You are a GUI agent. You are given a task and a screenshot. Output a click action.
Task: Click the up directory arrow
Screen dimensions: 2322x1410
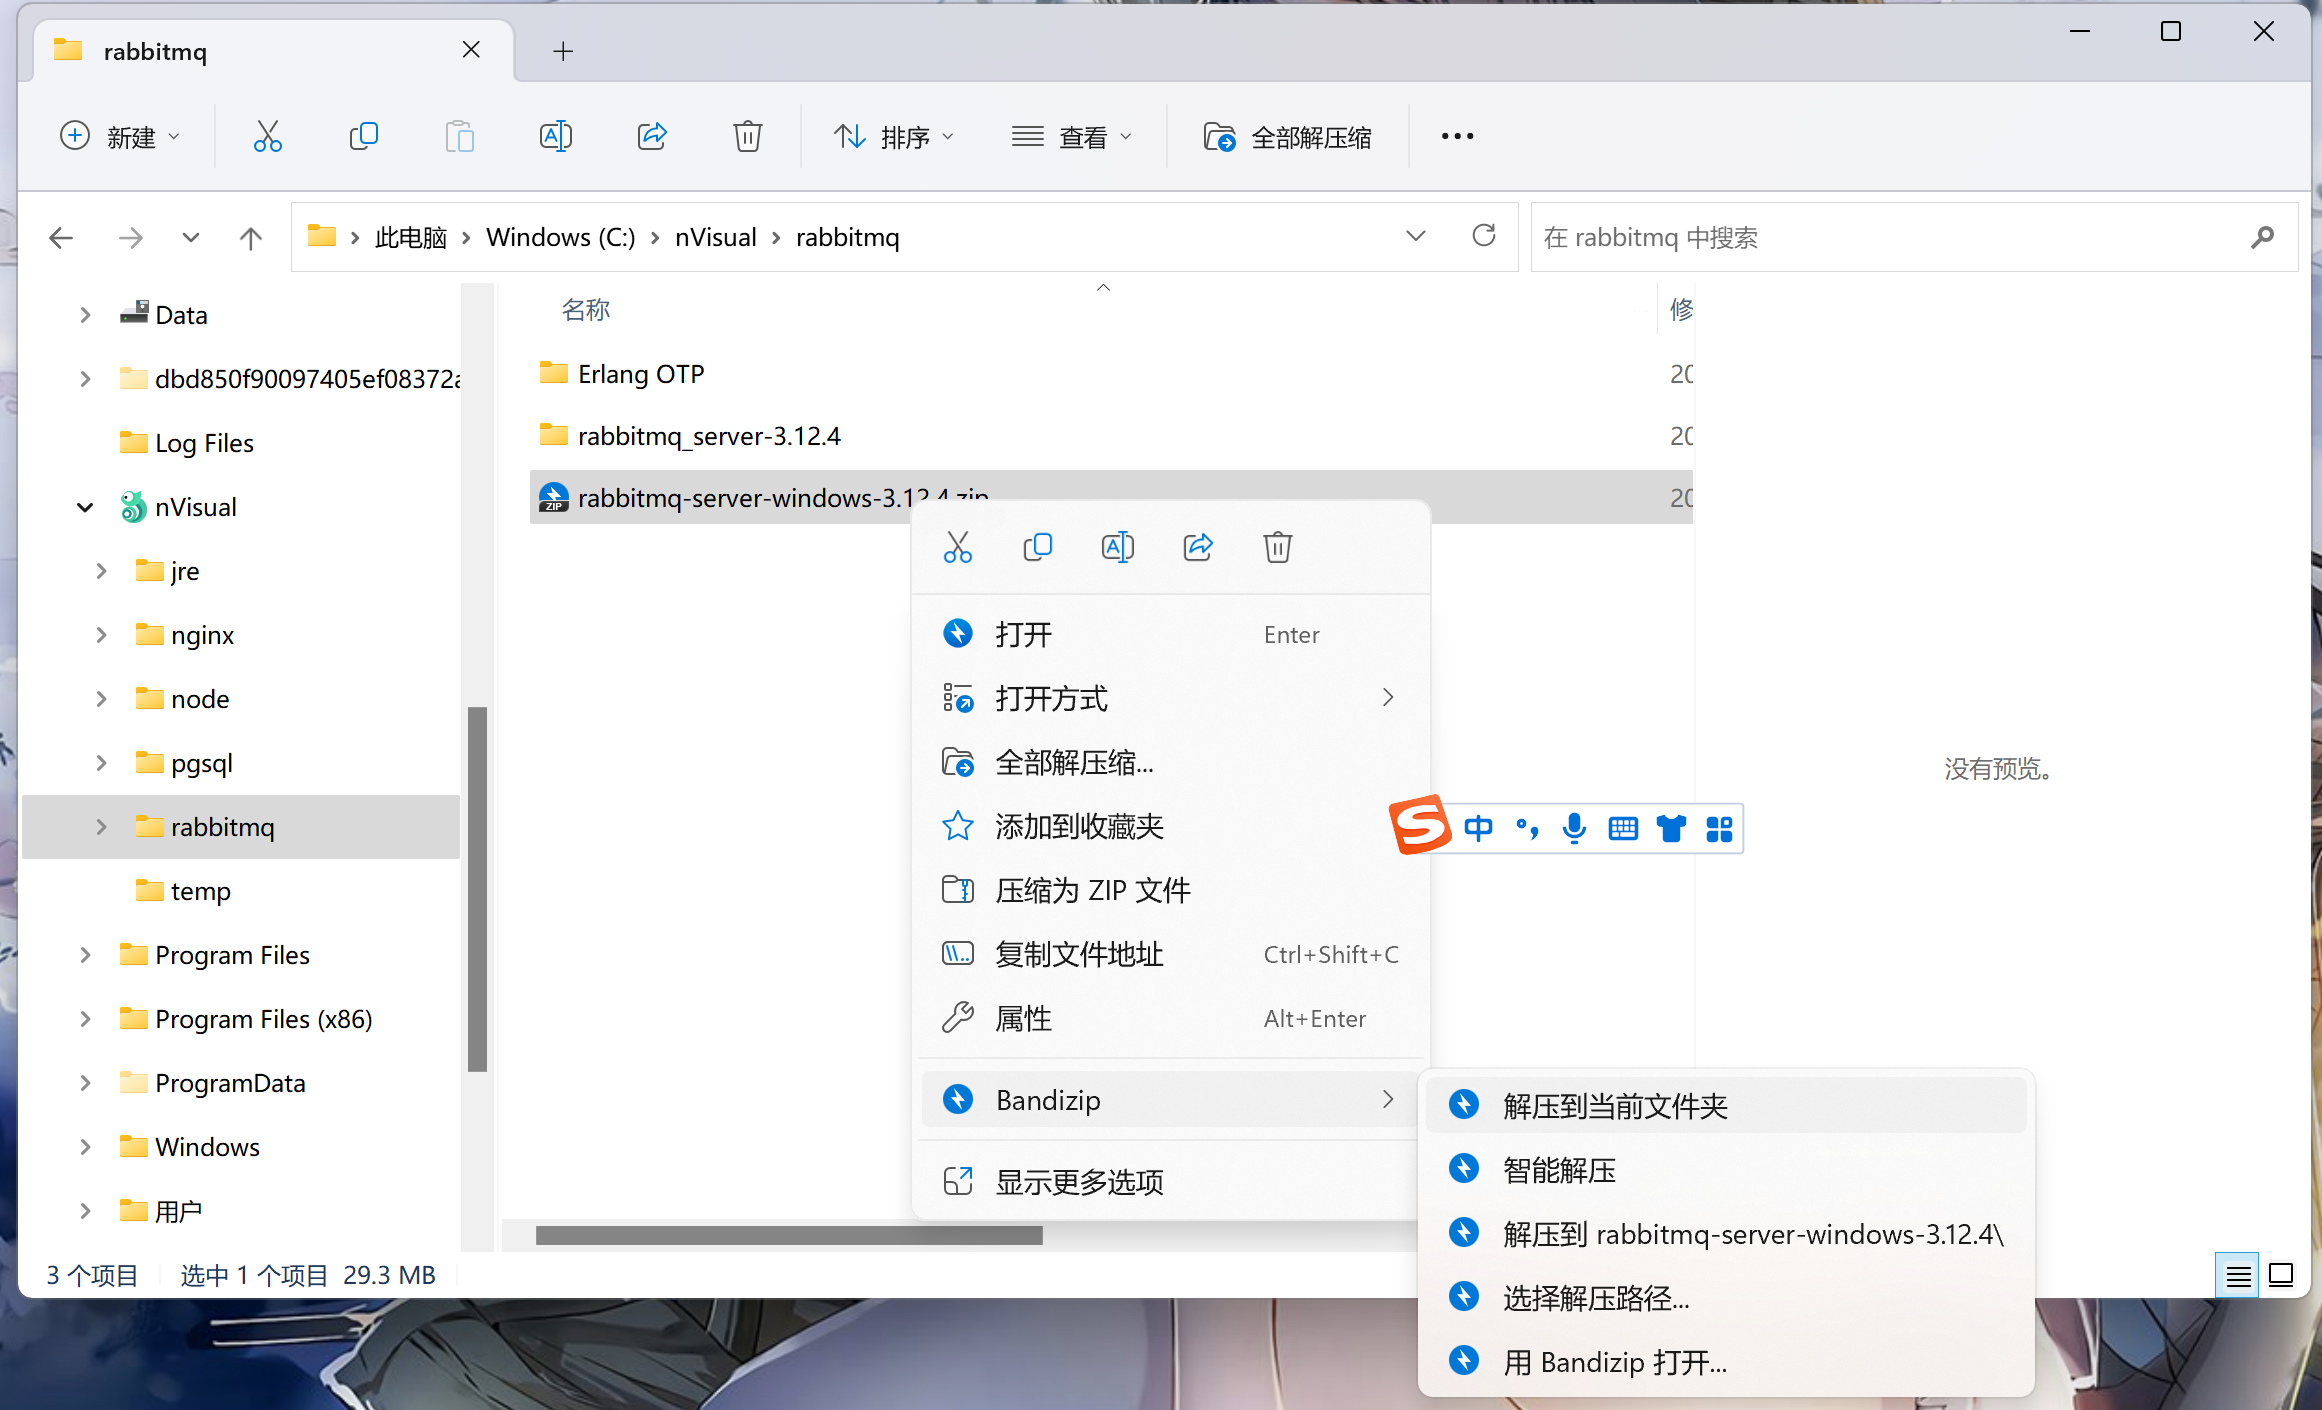(x=250, y=238)
